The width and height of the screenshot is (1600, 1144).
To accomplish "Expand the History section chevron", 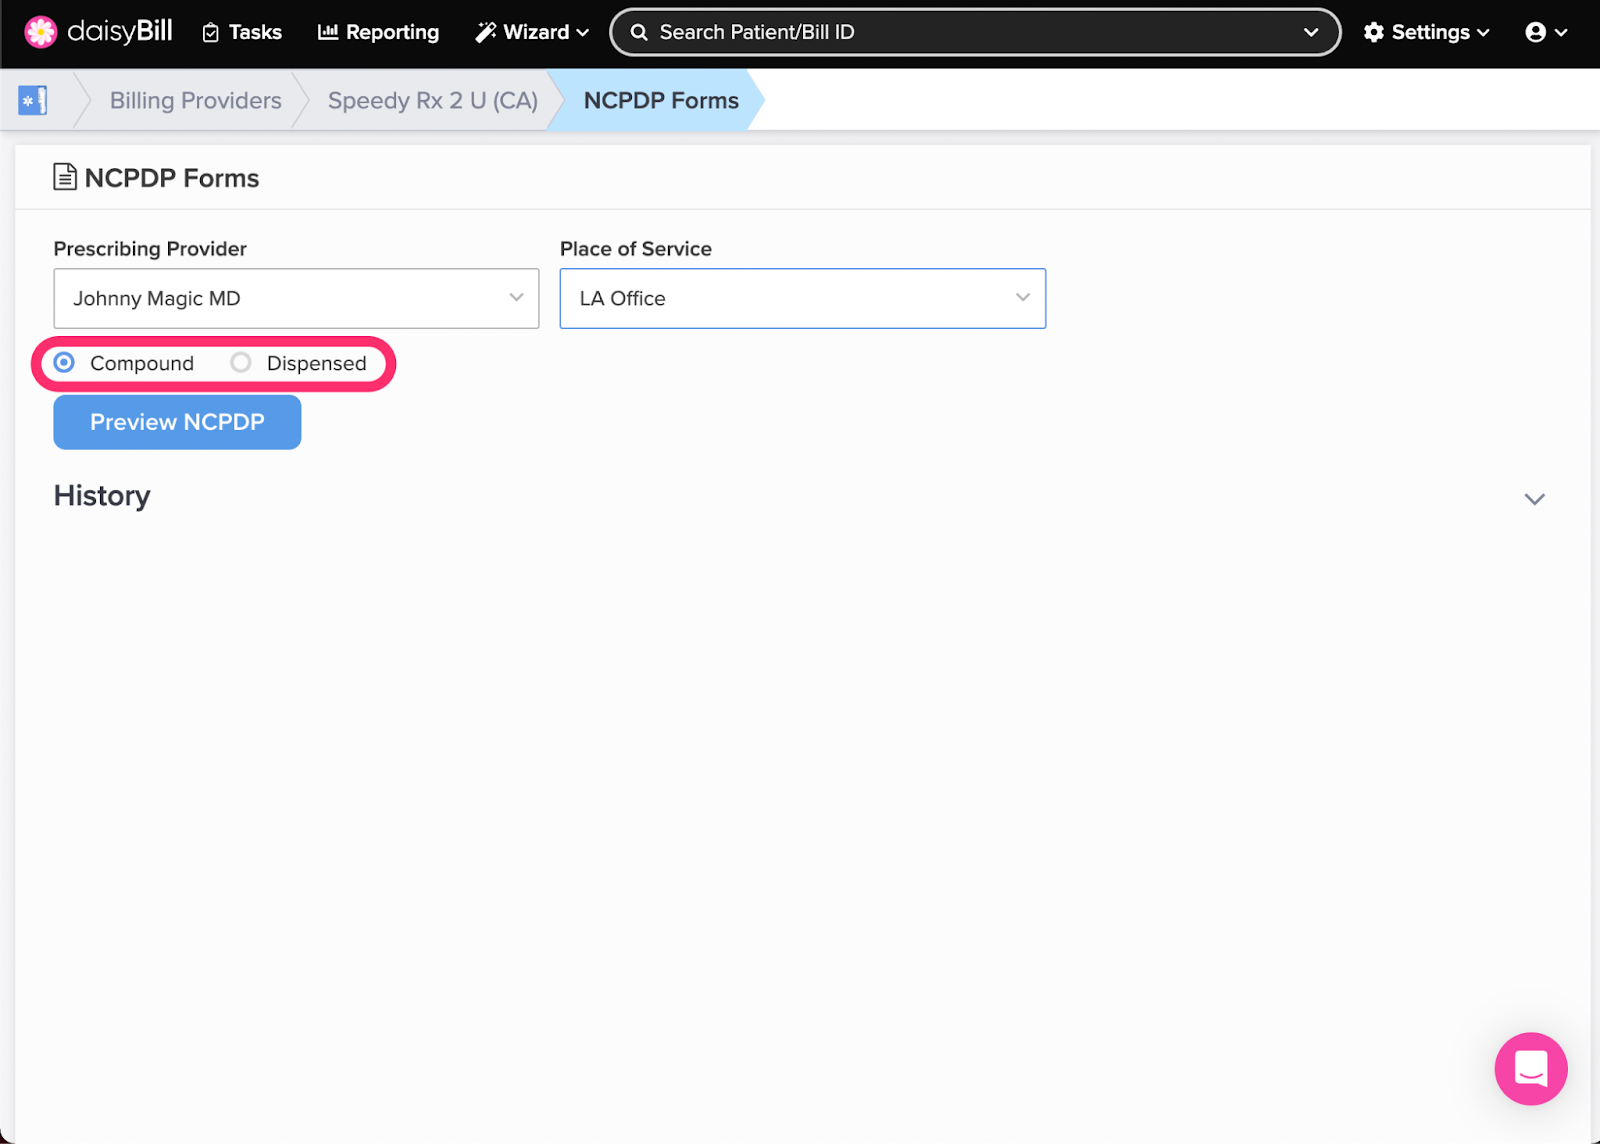I will click(1534, 498).
